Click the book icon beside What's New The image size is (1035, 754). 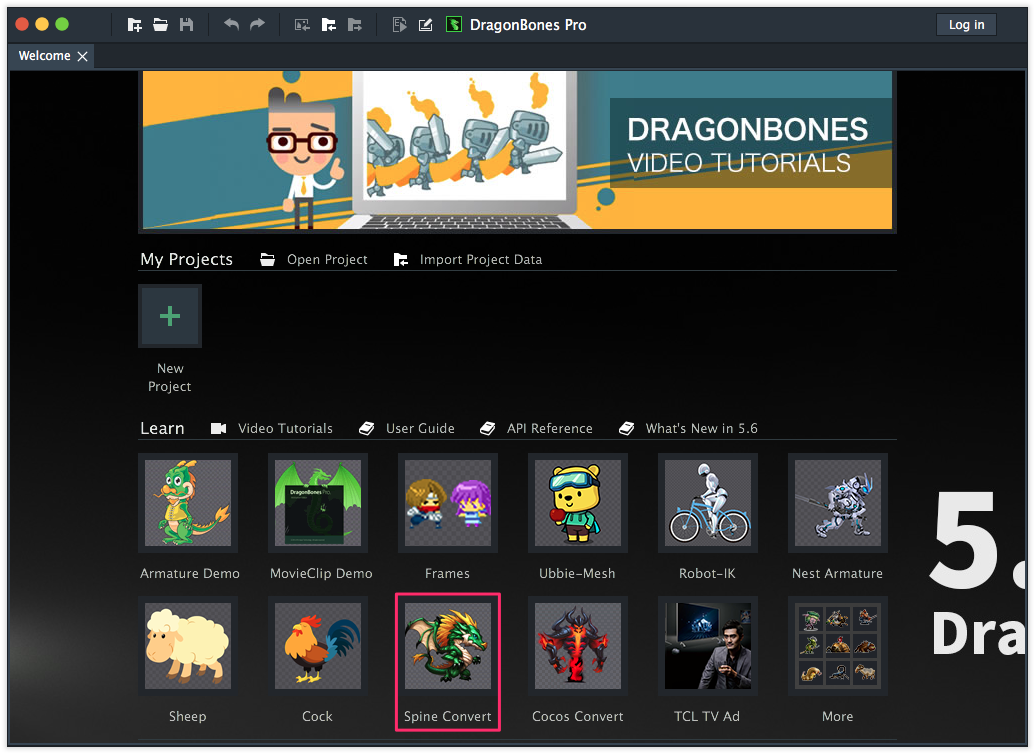pyautogui.click(x=626, y=428)
